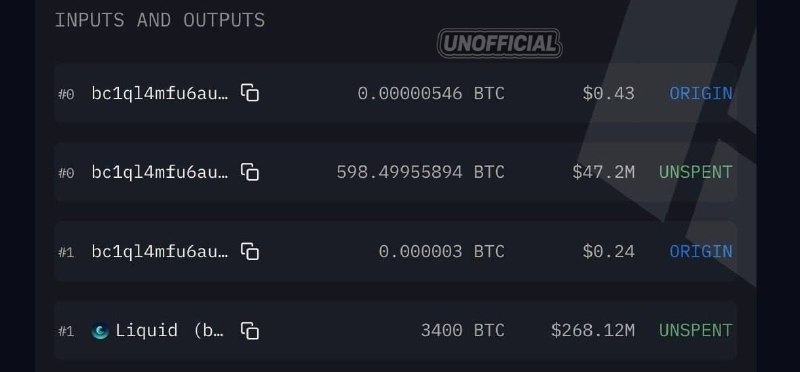Click the INPUTS AND OUTPUTS heading
The width and height of the screenshot is (800, 372).
(160, 20)
